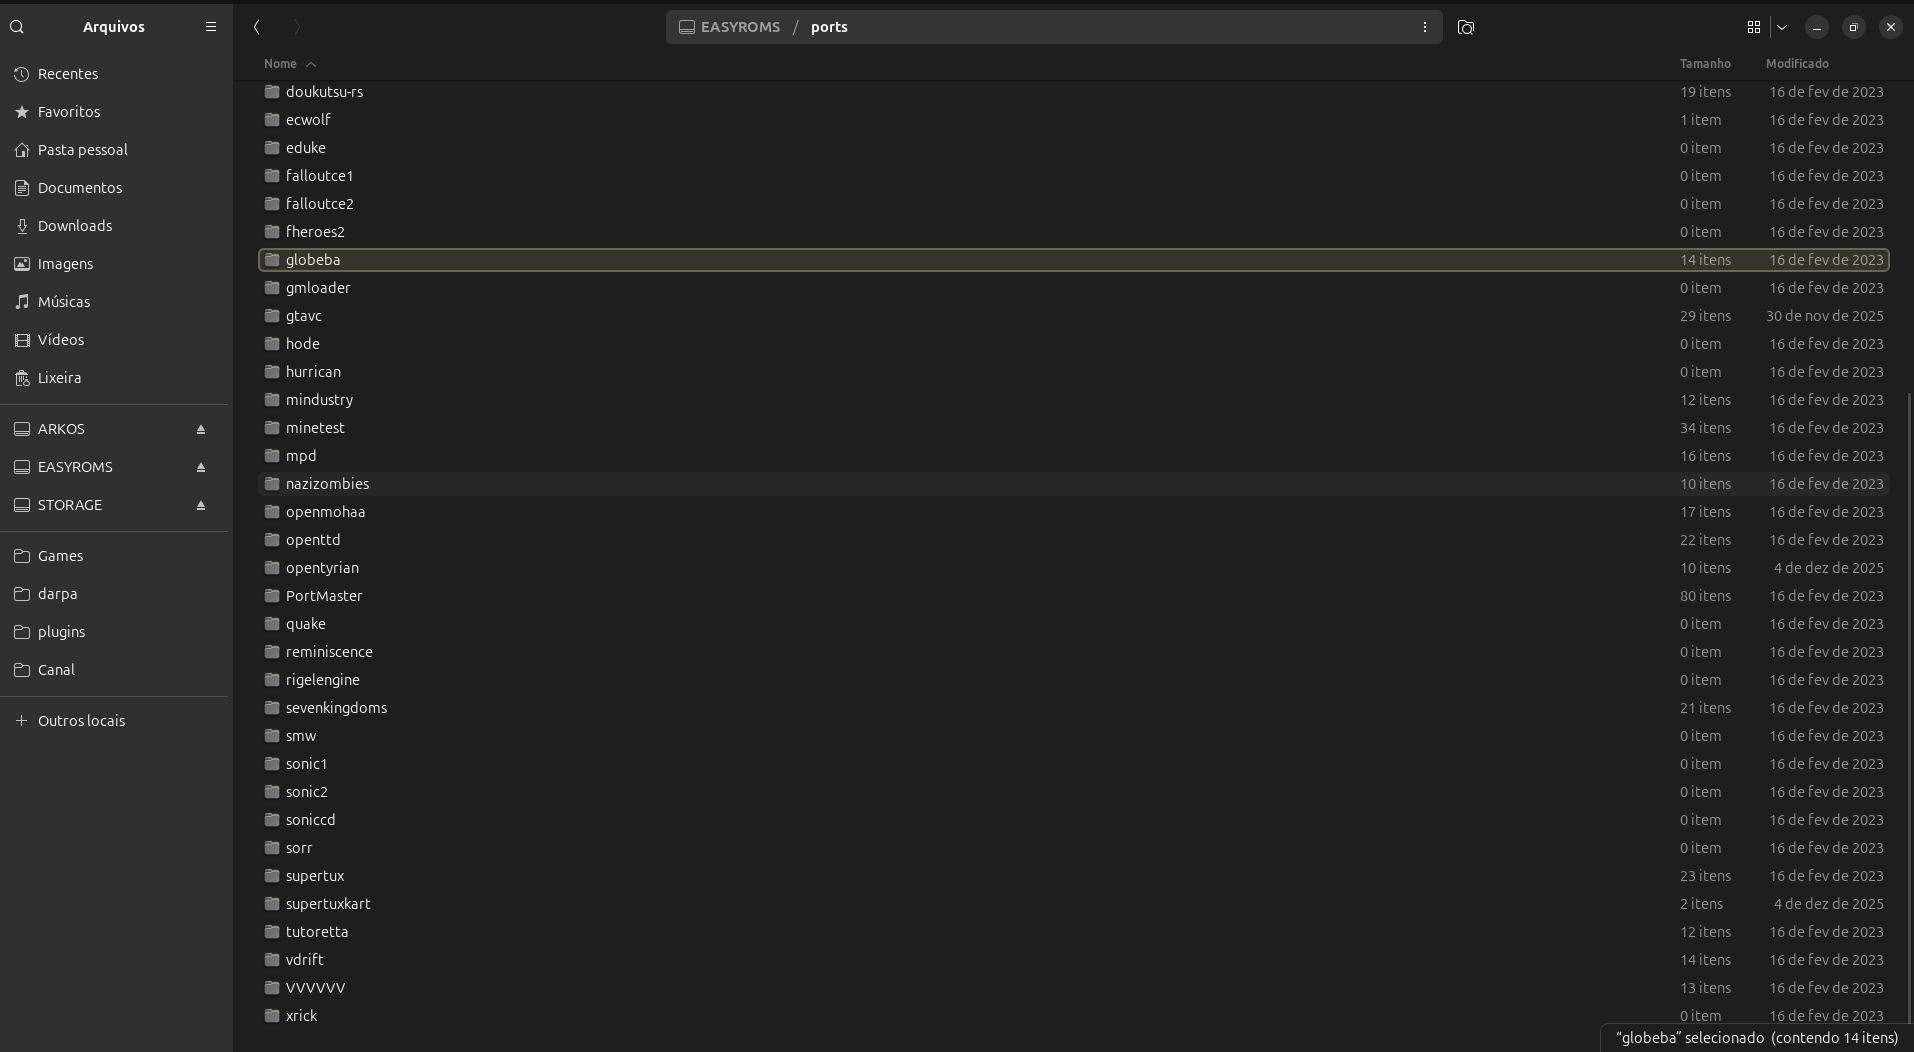
Task: Eject the STORAGE drive
Action: [x=201, y=505]
